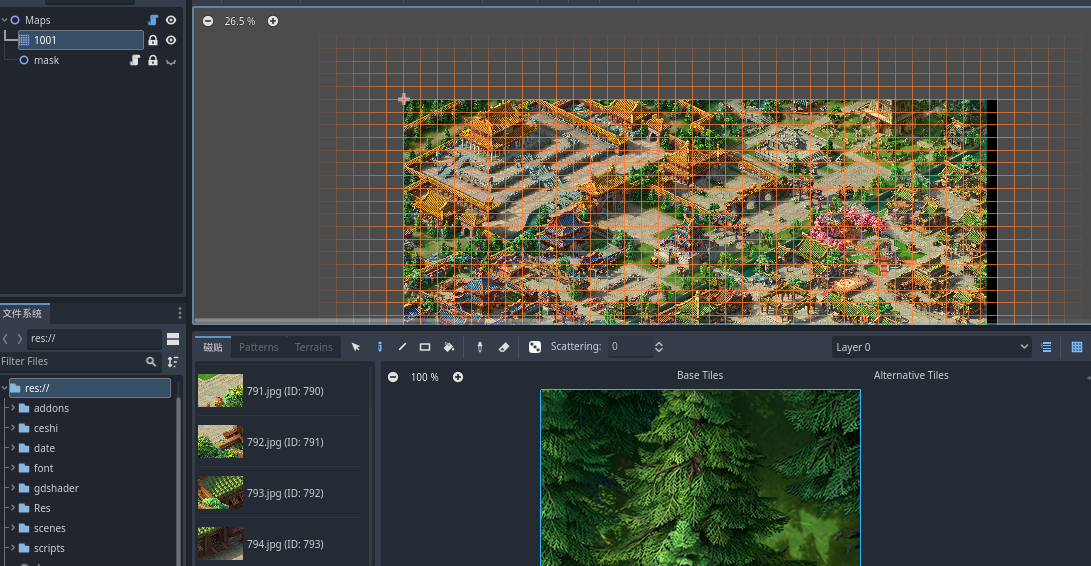Viewport: 1091px width, 566px height.
Task: Collapse the res:// root folder
Action: click(x=5, y=388)
